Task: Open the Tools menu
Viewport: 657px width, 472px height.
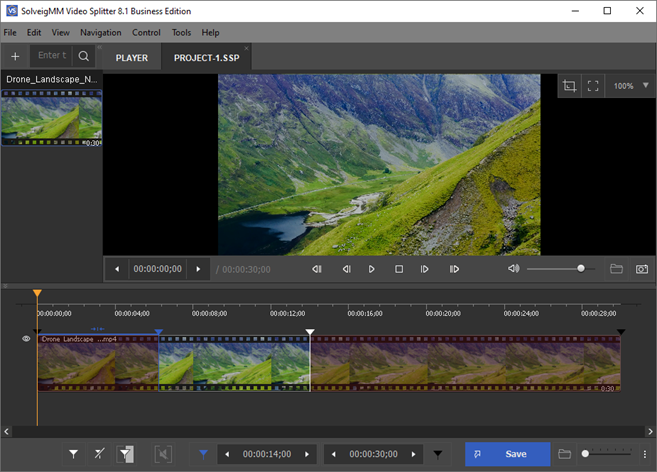Action: [x=181, y=32]
